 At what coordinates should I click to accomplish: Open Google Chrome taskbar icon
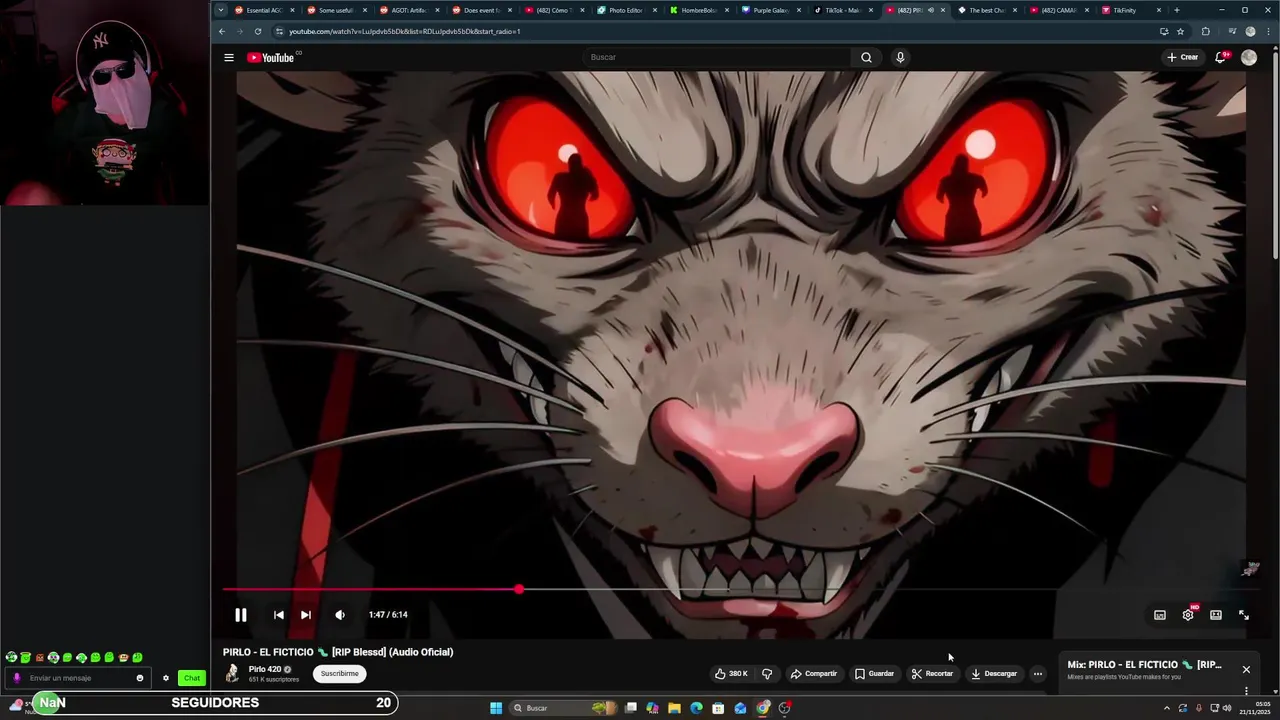click(763, 708)
